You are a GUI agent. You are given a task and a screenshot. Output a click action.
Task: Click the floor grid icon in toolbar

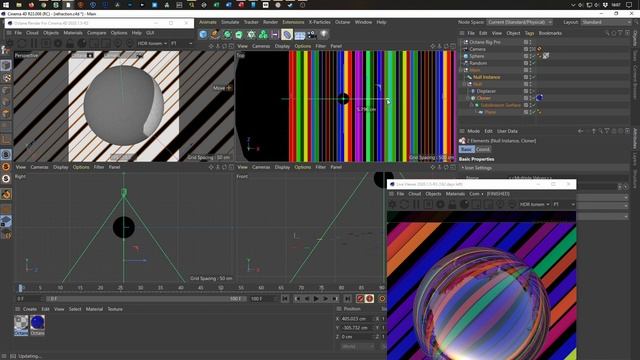(x=300, y=35)
